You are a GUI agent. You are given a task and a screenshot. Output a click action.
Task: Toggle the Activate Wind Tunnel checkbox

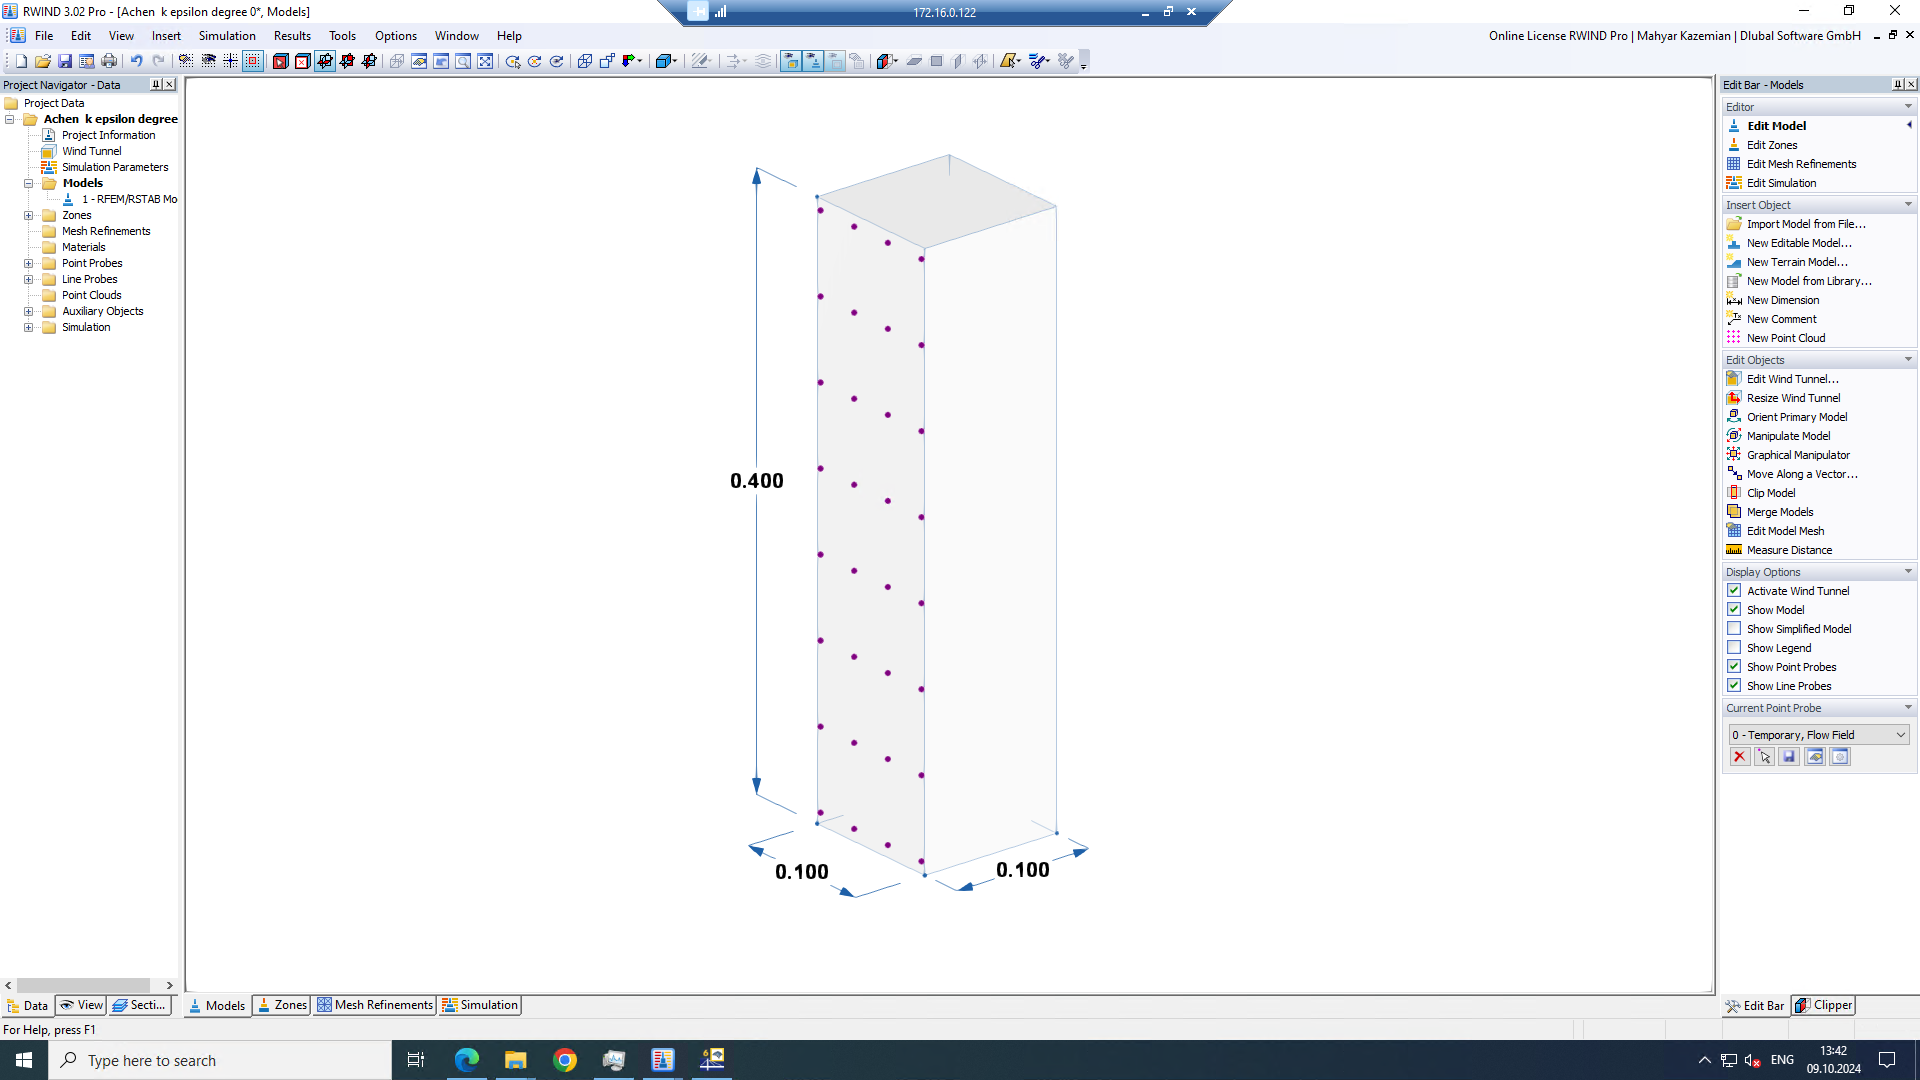1734,591
